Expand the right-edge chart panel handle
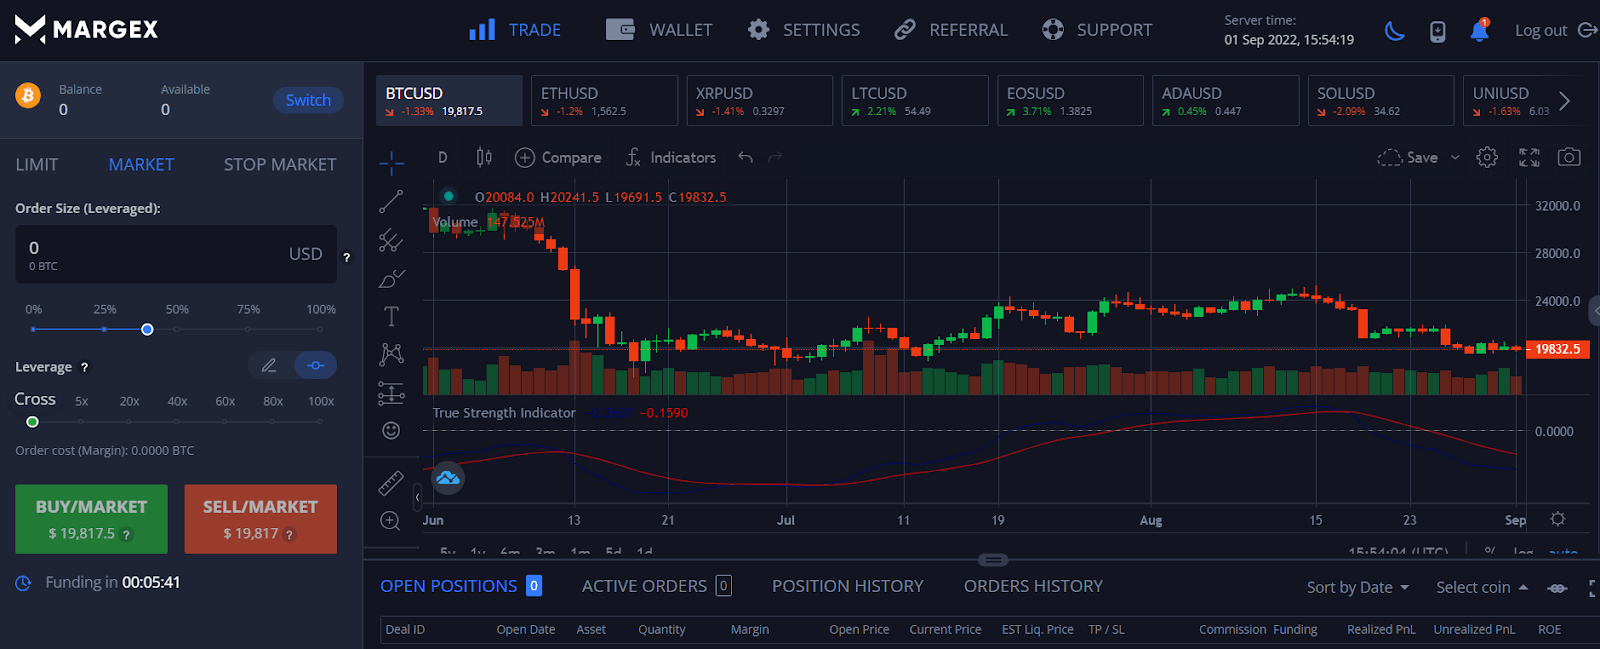The height and width of the screenshot is (649, 1600). click(1594, 311)
